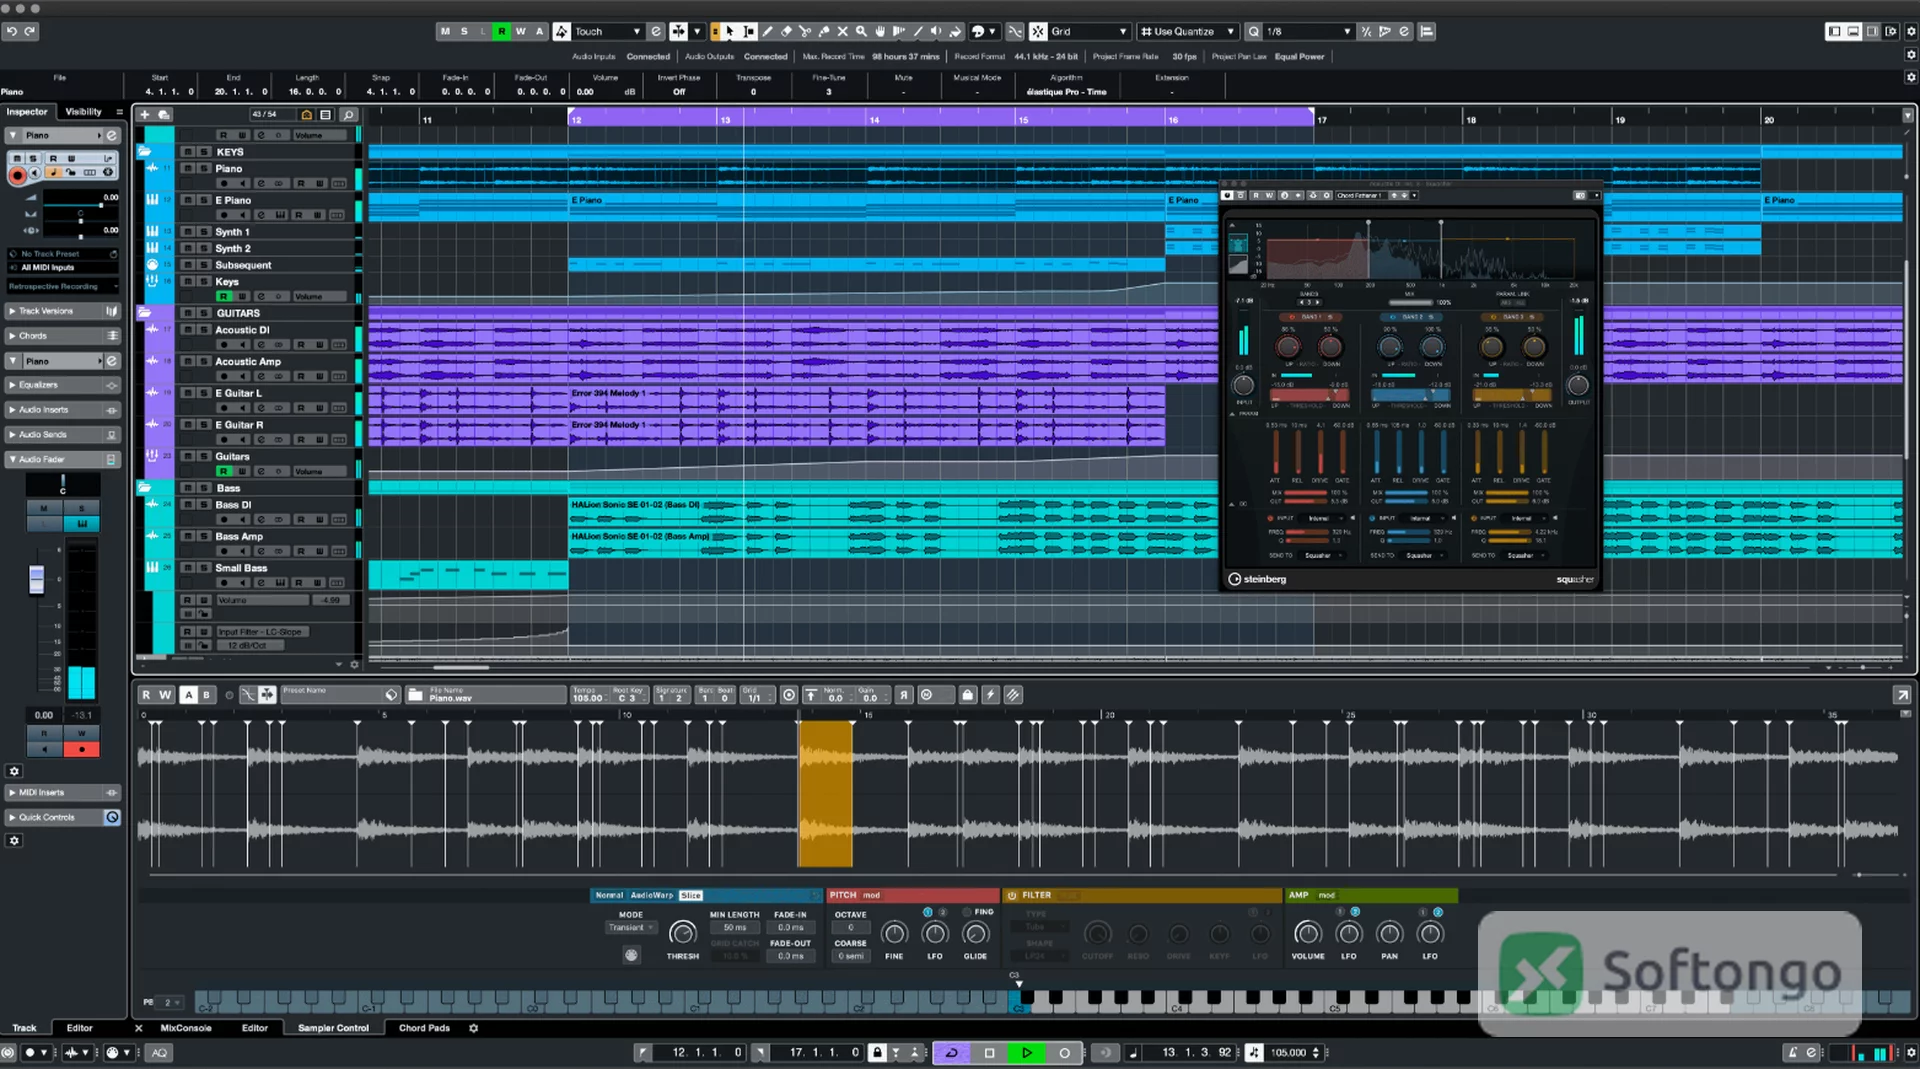
Task: Select the Erase tool in toolbar
Action: pos(787,31)
